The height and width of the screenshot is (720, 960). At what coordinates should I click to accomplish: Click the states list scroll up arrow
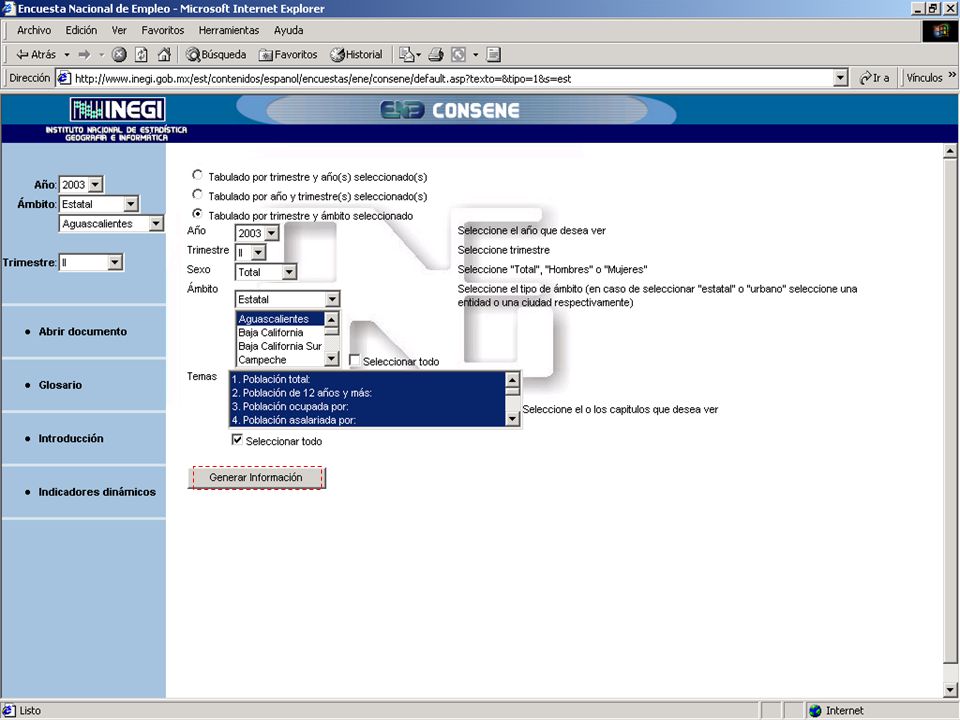331,319
